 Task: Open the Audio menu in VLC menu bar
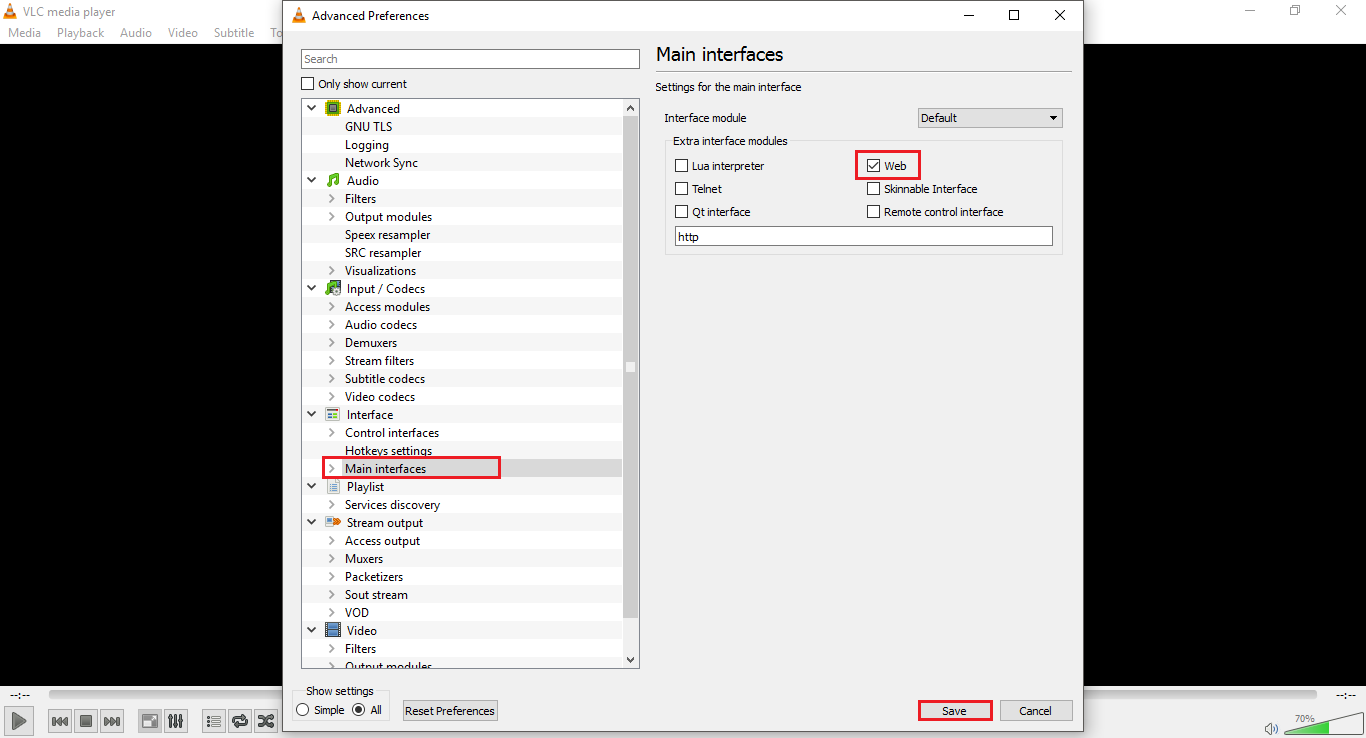click(136, 33)
